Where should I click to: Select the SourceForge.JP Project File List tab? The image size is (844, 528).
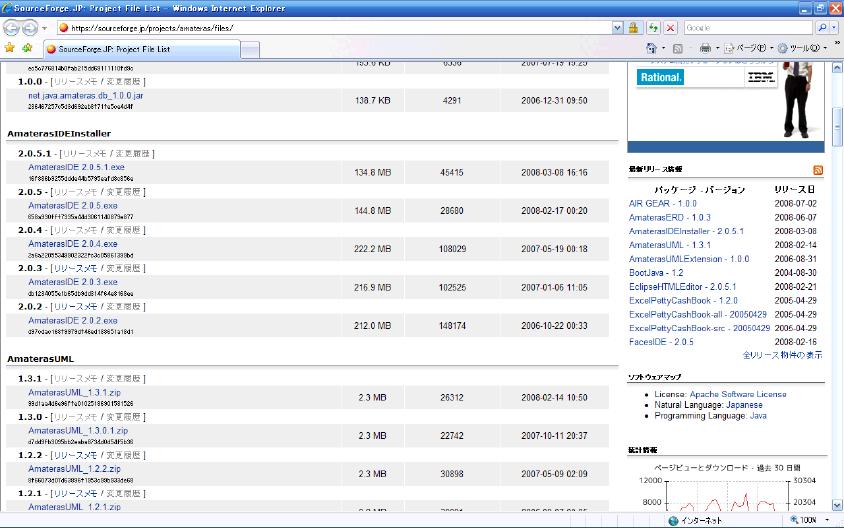point(142,49)
